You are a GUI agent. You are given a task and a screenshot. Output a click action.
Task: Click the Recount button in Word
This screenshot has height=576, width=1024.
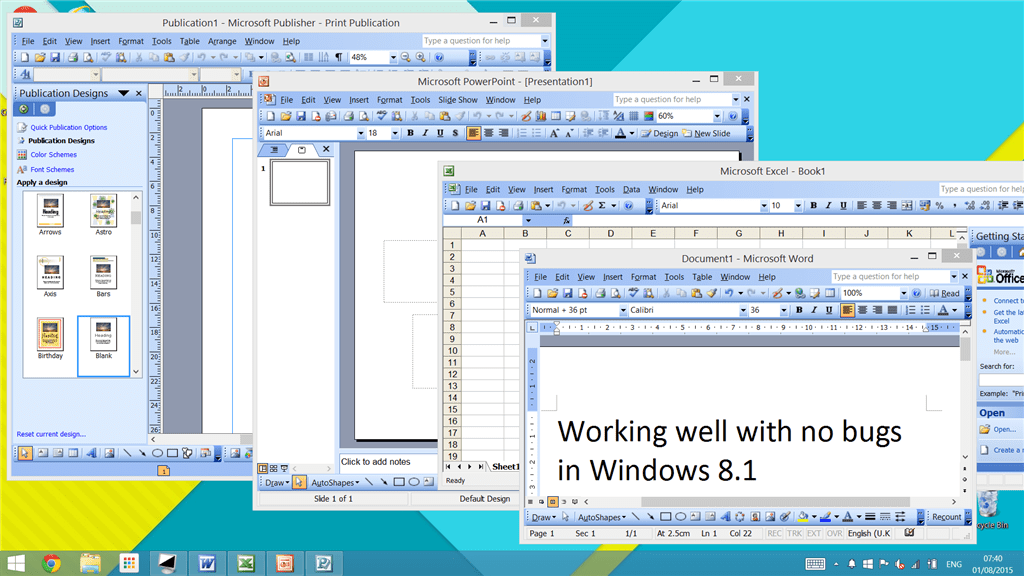click(x=946, y=517)
